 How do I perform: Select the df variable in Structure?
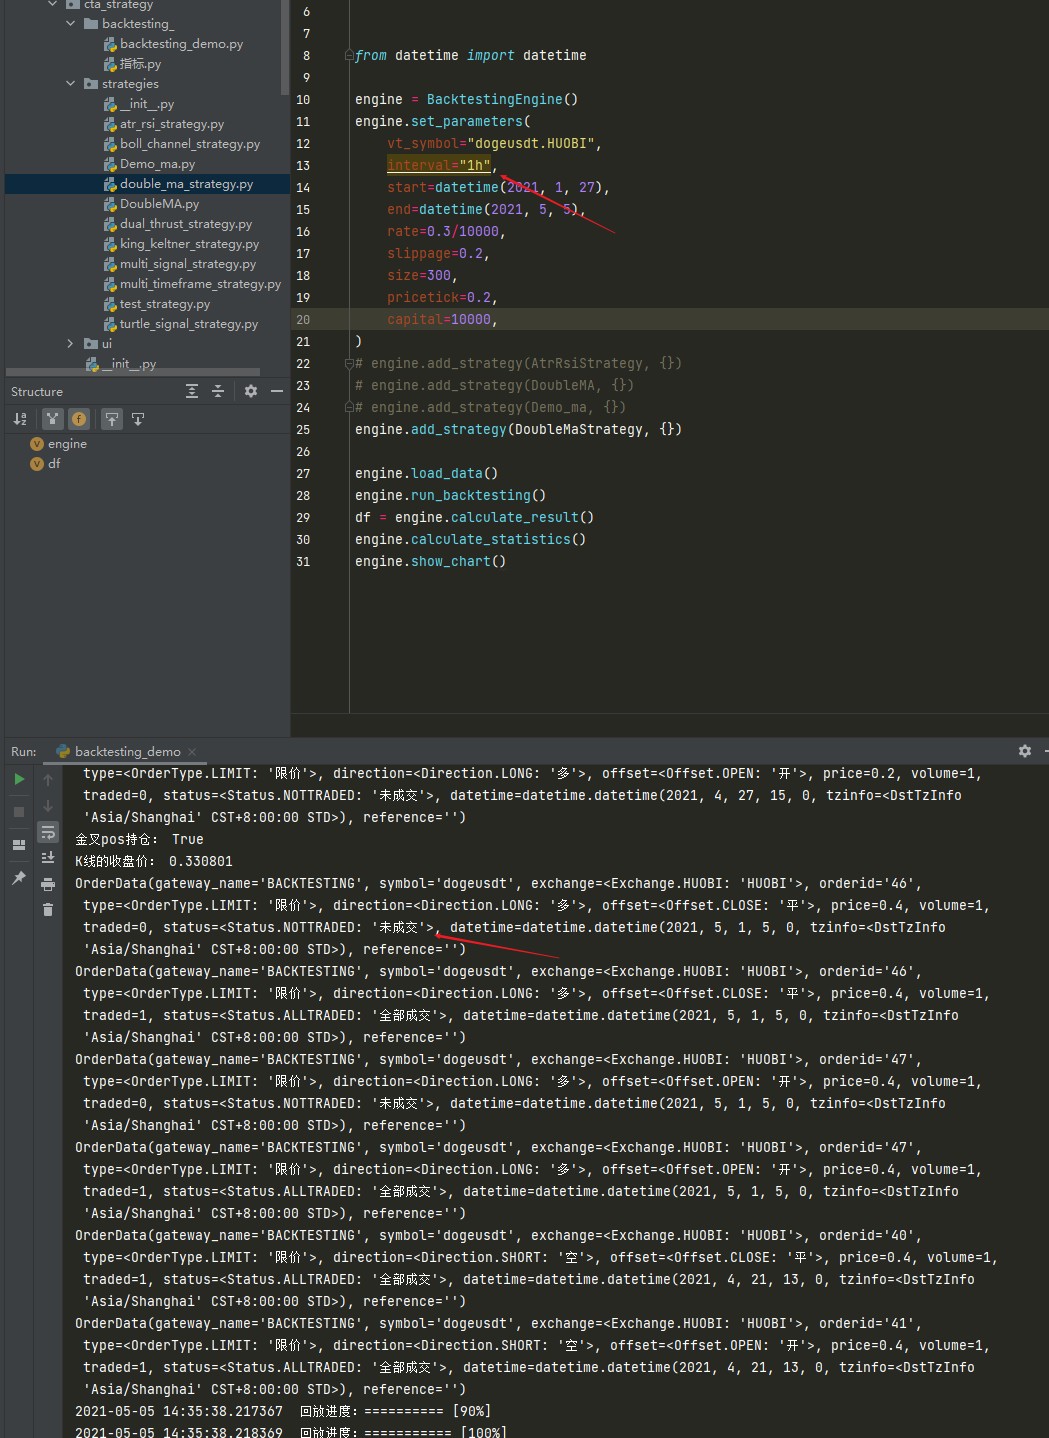[46, 464]
